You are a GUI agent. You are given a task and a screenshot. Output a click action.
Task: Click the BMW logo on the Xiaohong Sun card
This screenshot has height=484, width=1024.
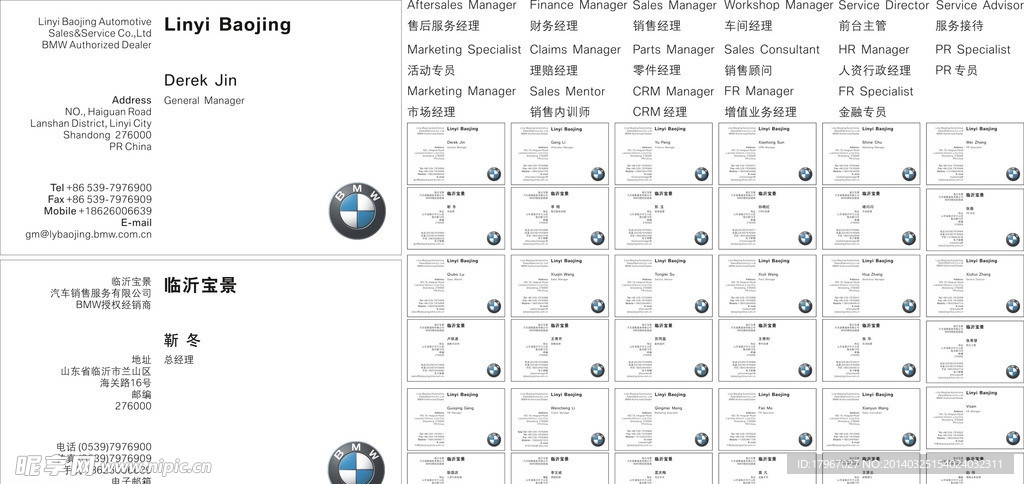click(805, 174)
